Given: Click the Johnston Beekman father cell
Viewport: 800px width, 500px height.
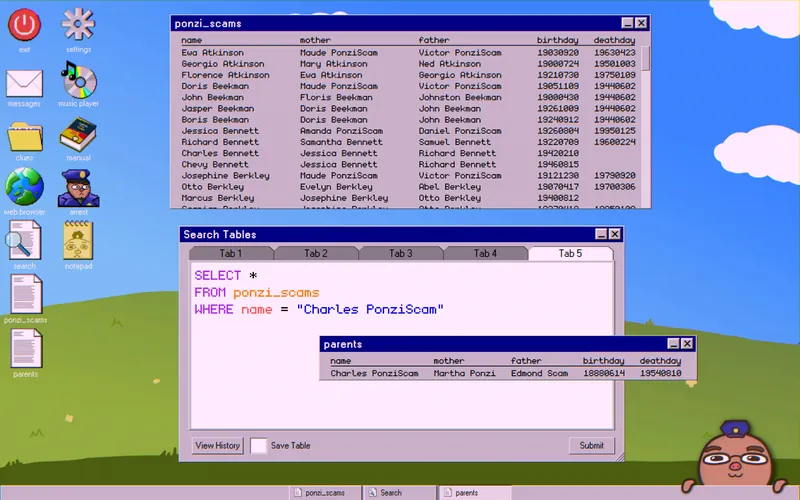Looking at the screenshot, I should (460, 97).
